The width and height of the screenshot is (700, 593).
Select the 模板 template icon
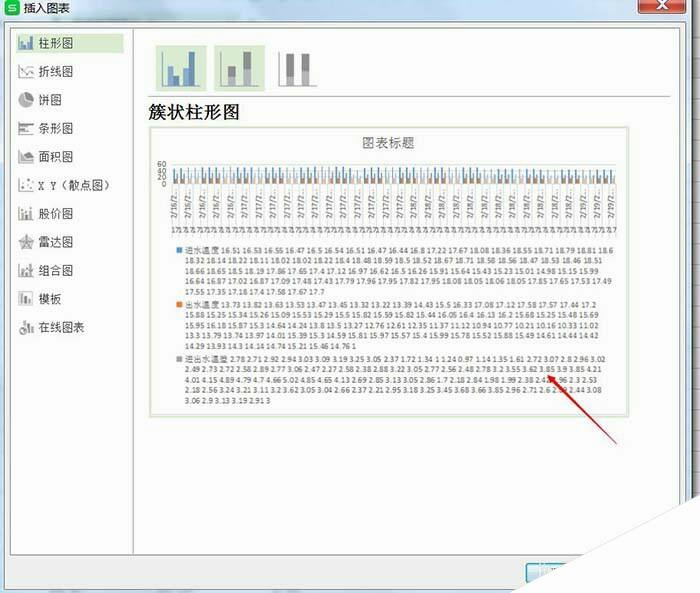tap(26, 299)
